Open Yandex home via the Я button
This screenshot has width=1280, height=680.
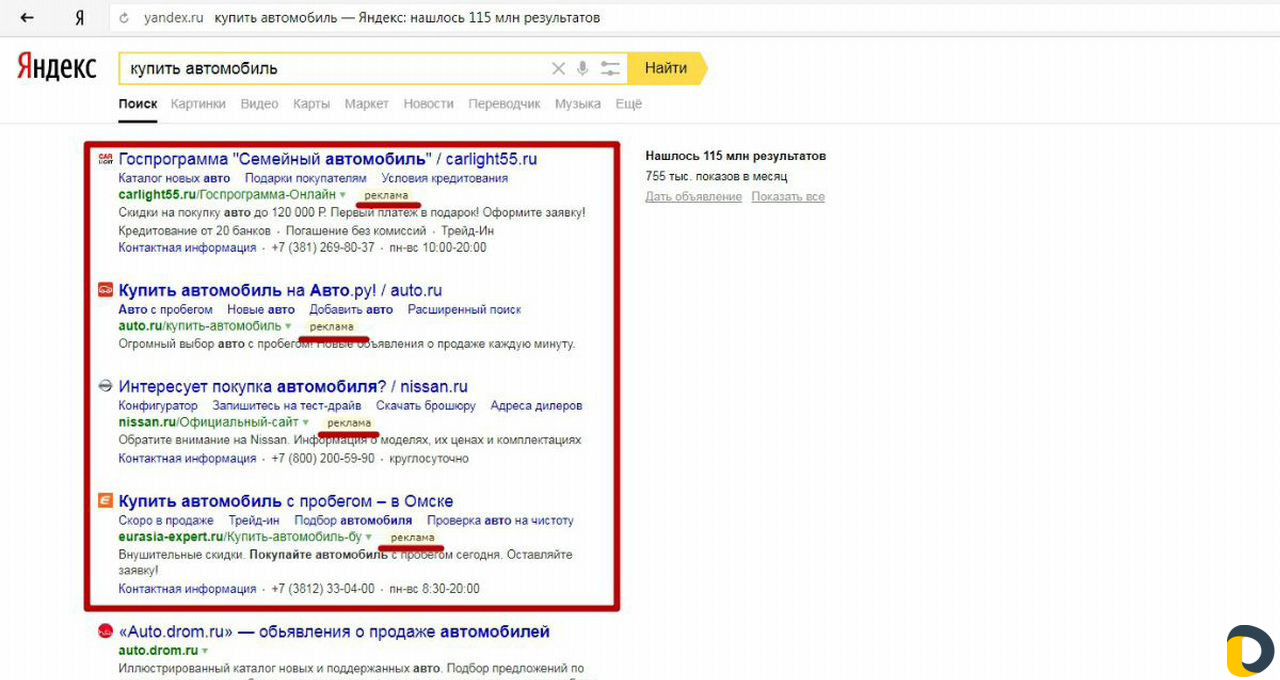79,18
